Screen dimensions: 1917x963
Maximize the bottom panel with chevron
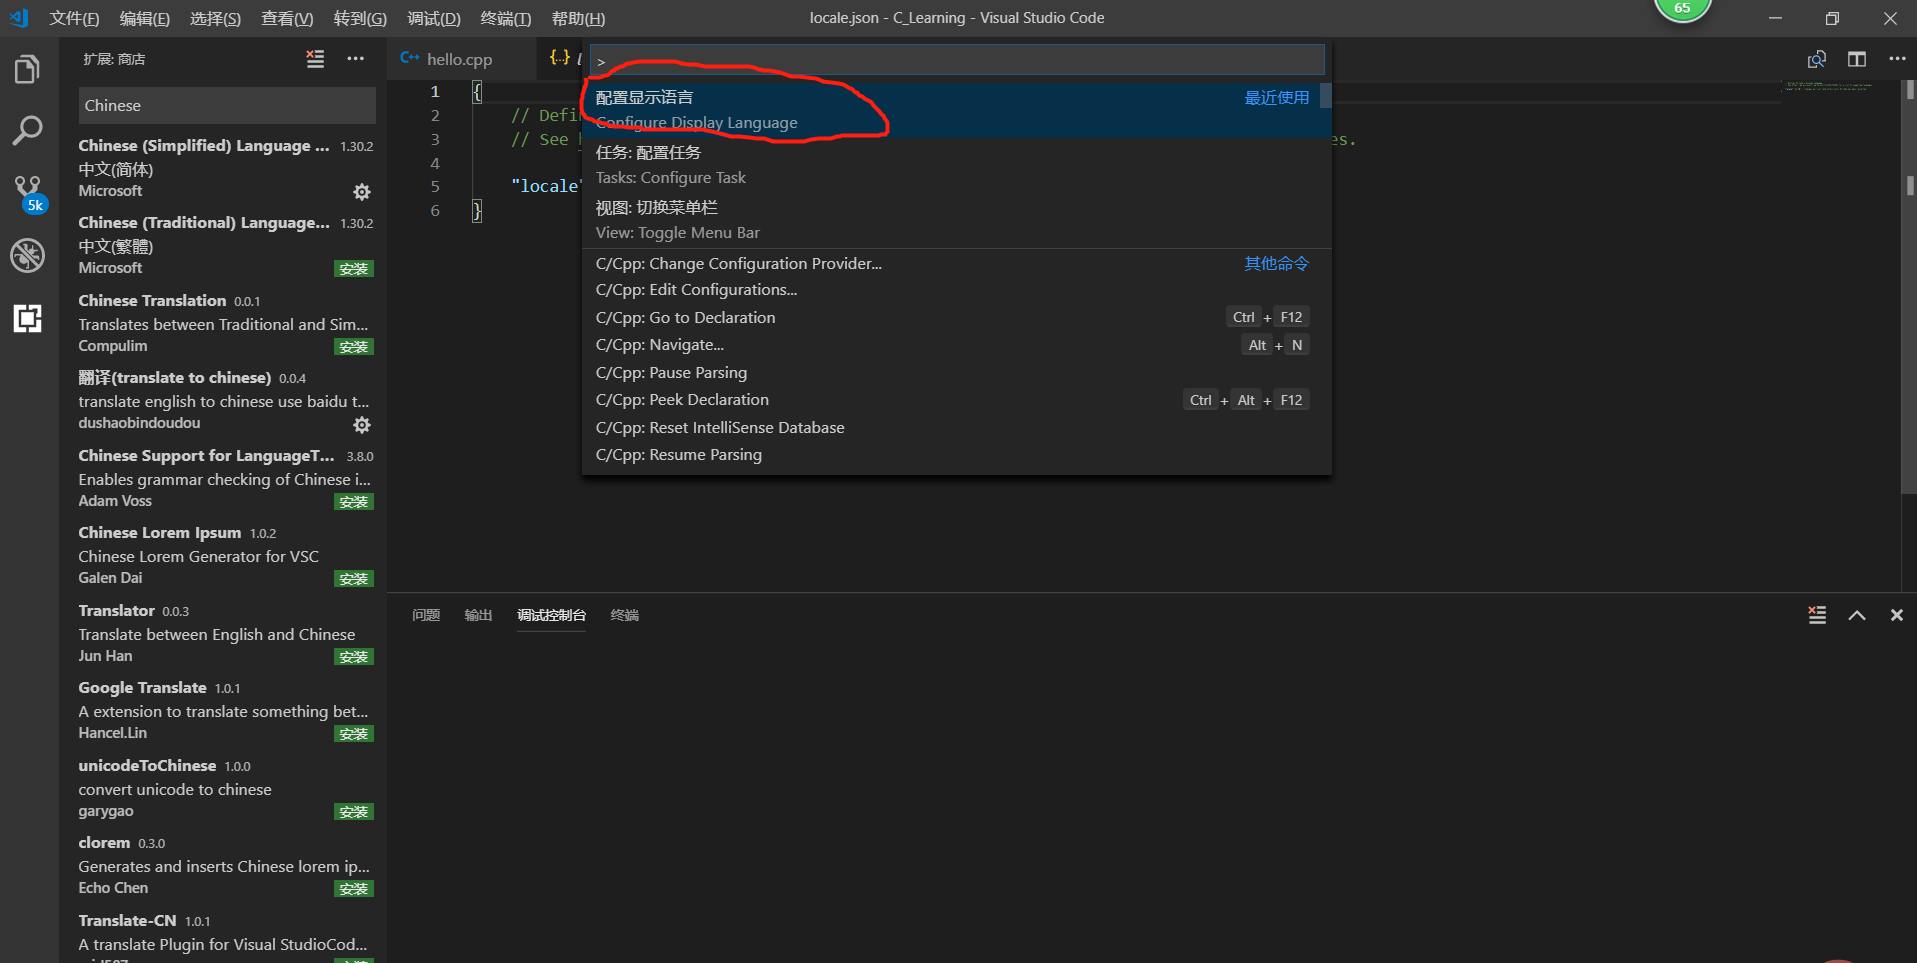[1857, 615]
